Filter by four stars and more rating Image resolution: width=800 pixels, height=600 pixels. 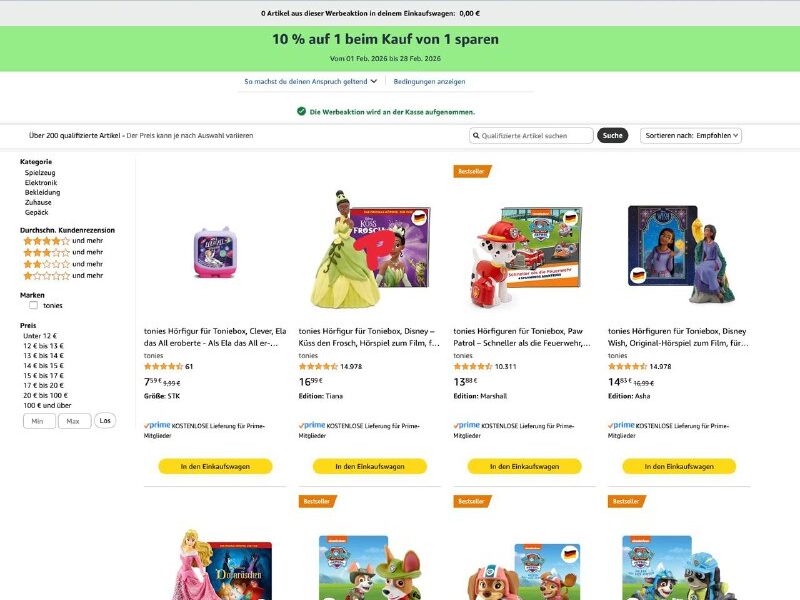coord(63,241)
